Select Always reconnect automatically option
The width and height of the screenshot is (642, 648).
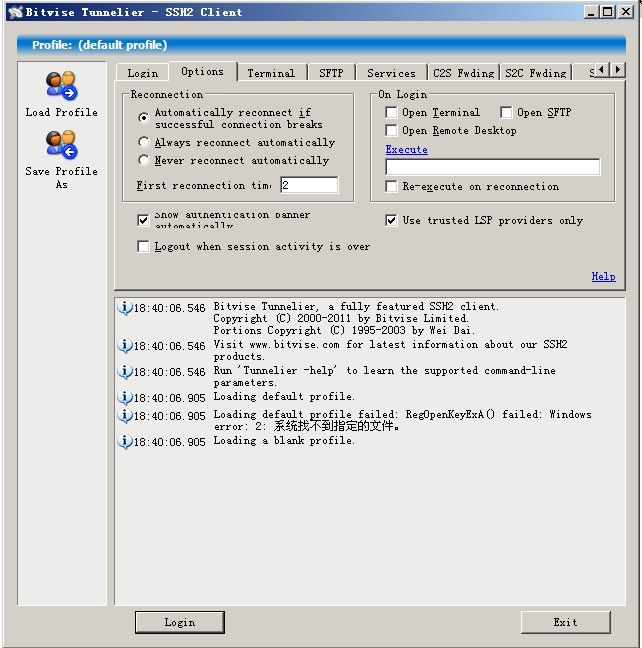(x=143, y=142)
